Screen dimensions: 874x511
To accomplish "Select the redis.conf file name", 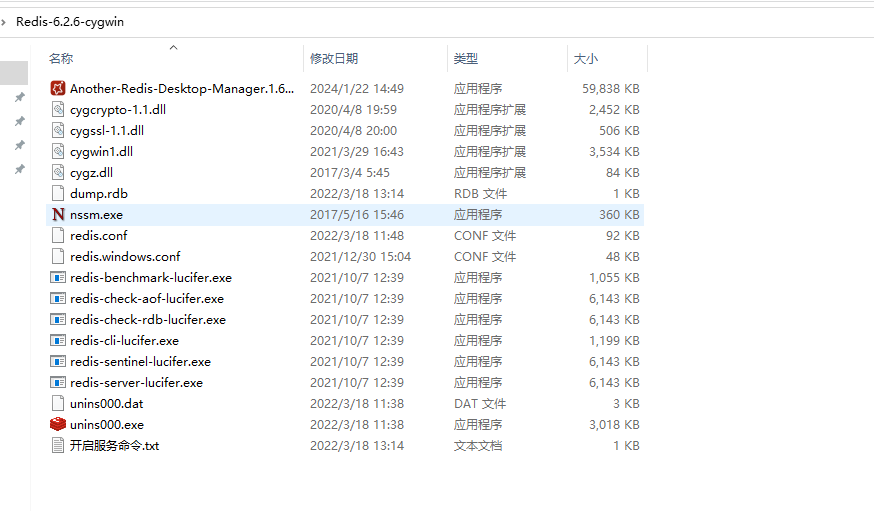I will pyautogui.click(x=99, y=236).
